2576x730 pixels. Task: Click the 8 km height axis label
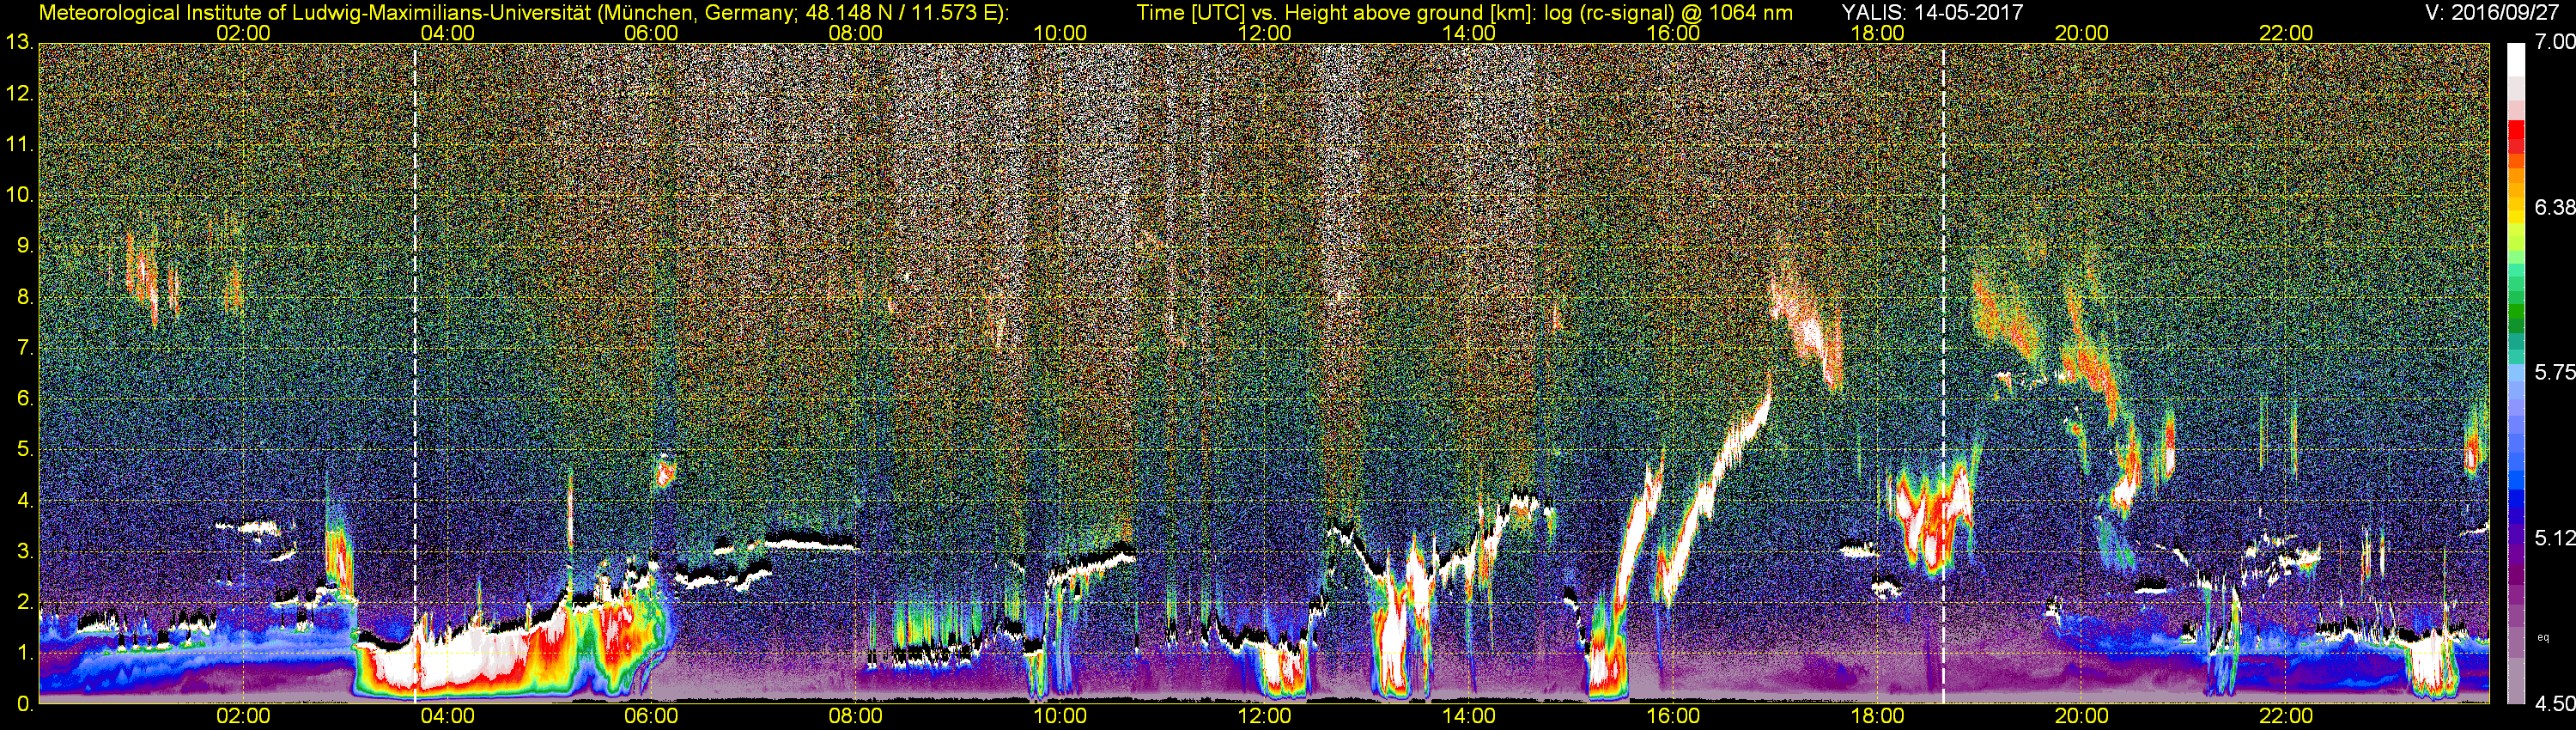(x=24, y=297)
